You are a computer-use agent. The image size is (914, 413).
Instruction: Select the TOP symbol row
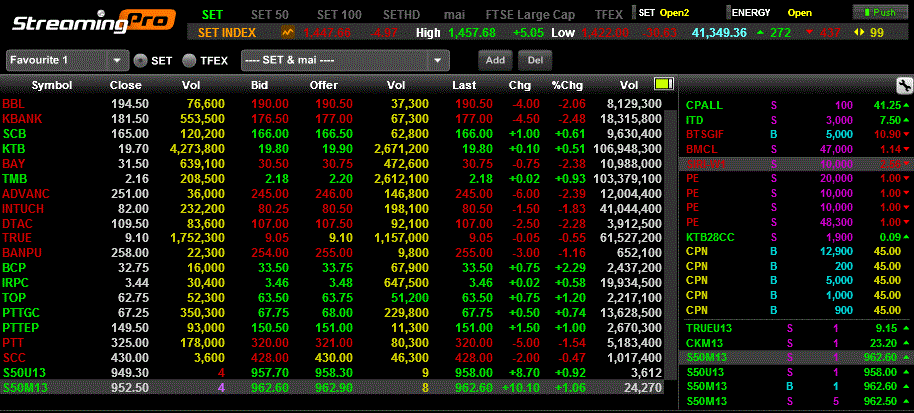coord(332,298)
